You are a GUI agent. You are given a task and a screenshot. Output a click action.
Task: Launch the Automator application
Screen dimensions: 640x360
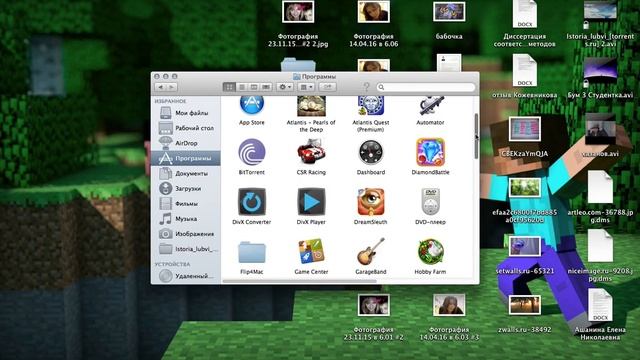pyautogui.click(x=430, y=106)
